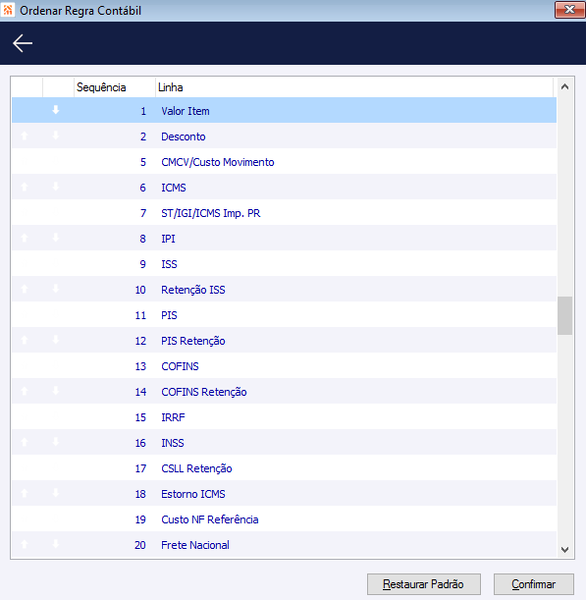Move Desconto row down
The height and width of the screenshot is (600, 586).
coord(56,135)
